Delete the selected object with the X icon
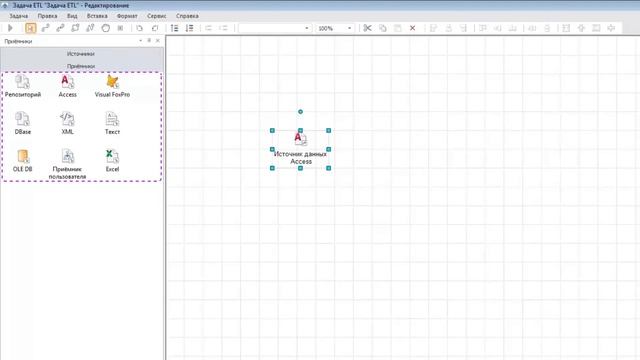 point(413,28)
